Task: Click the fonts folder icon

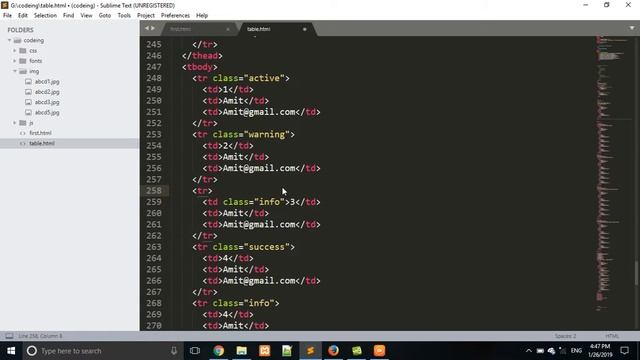Action: [x=23, y=61]
